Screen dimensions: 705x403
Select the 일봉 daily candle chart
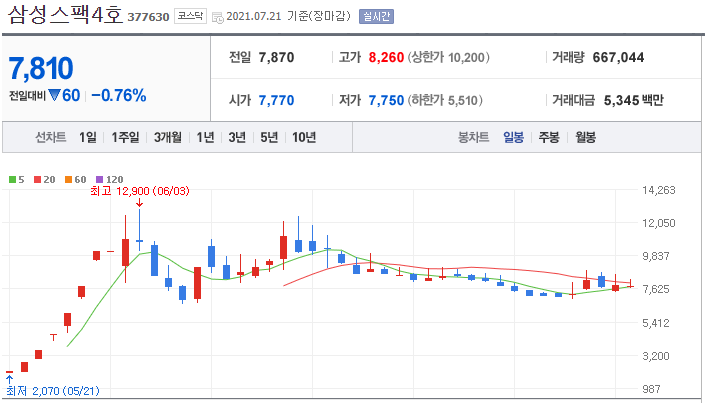pos(513,137)
